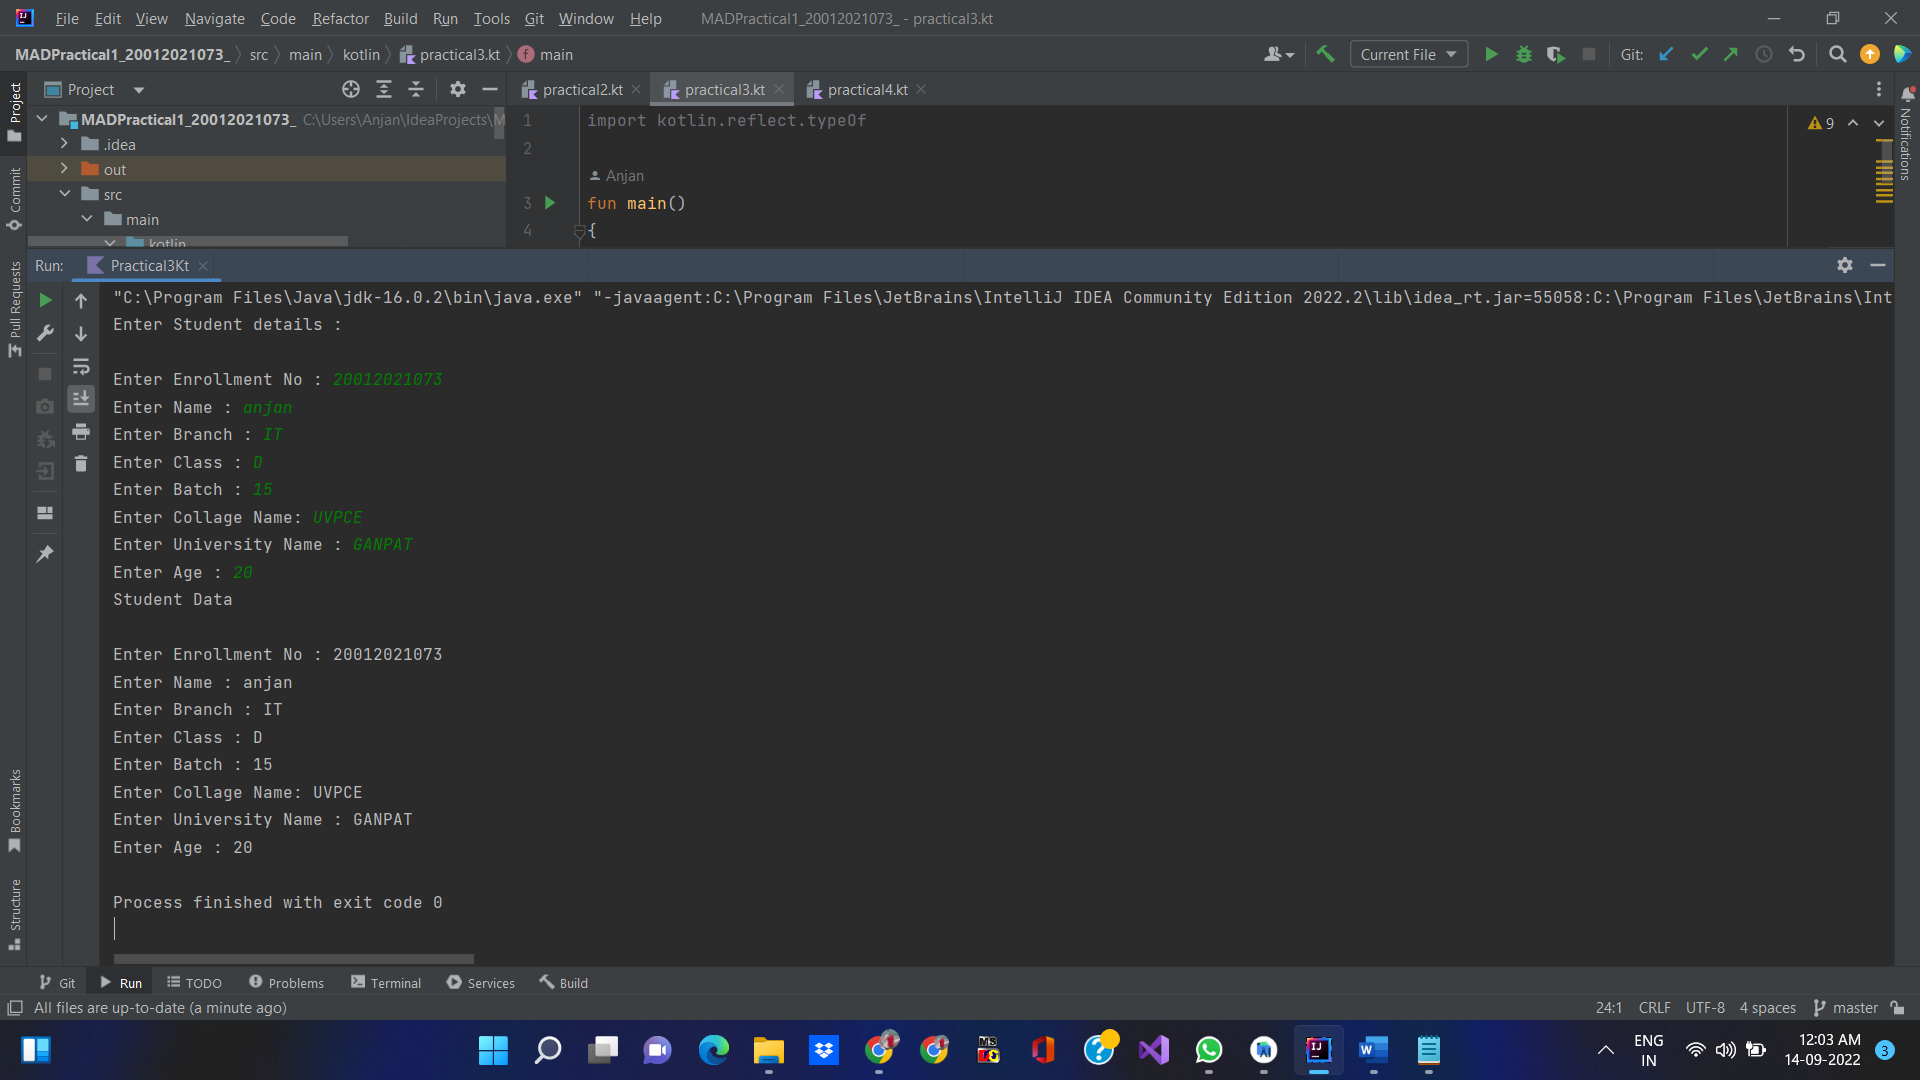Open the Refactor menu
This screenshot has width=1920, height=1080.
(x=340, y=18)
